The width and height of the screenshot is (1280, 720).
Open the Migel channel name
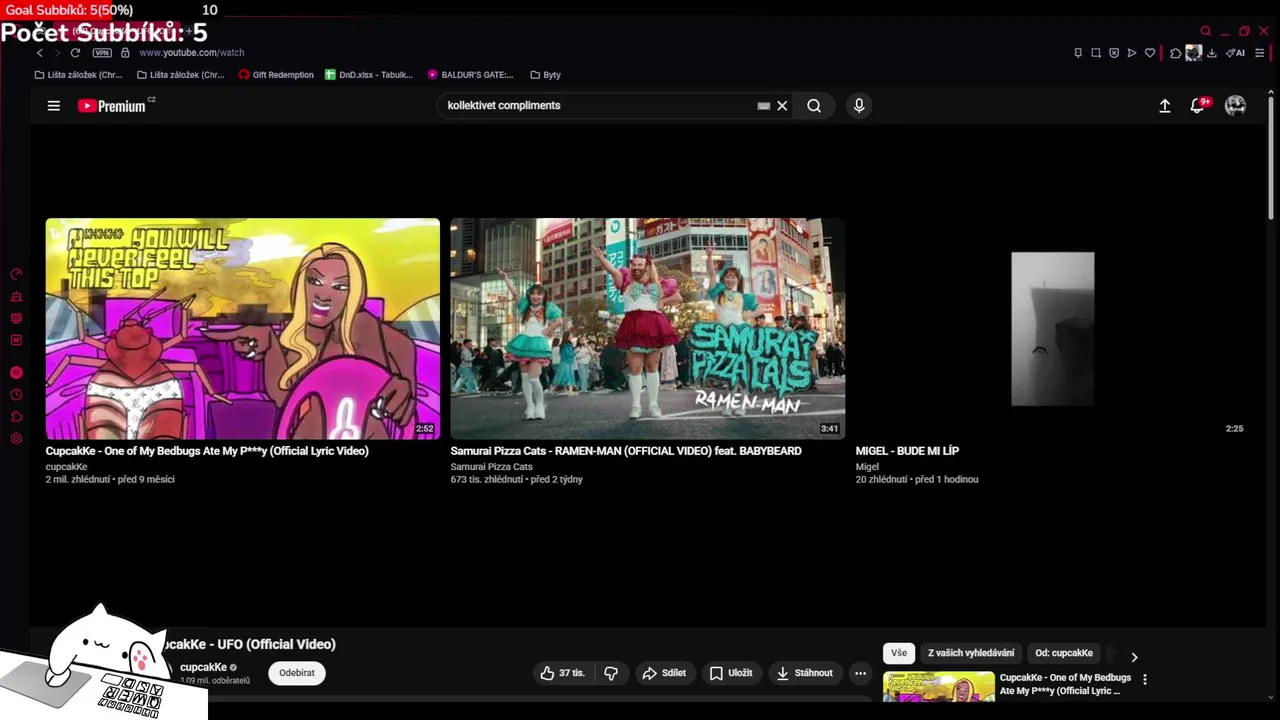click(867, 467)
